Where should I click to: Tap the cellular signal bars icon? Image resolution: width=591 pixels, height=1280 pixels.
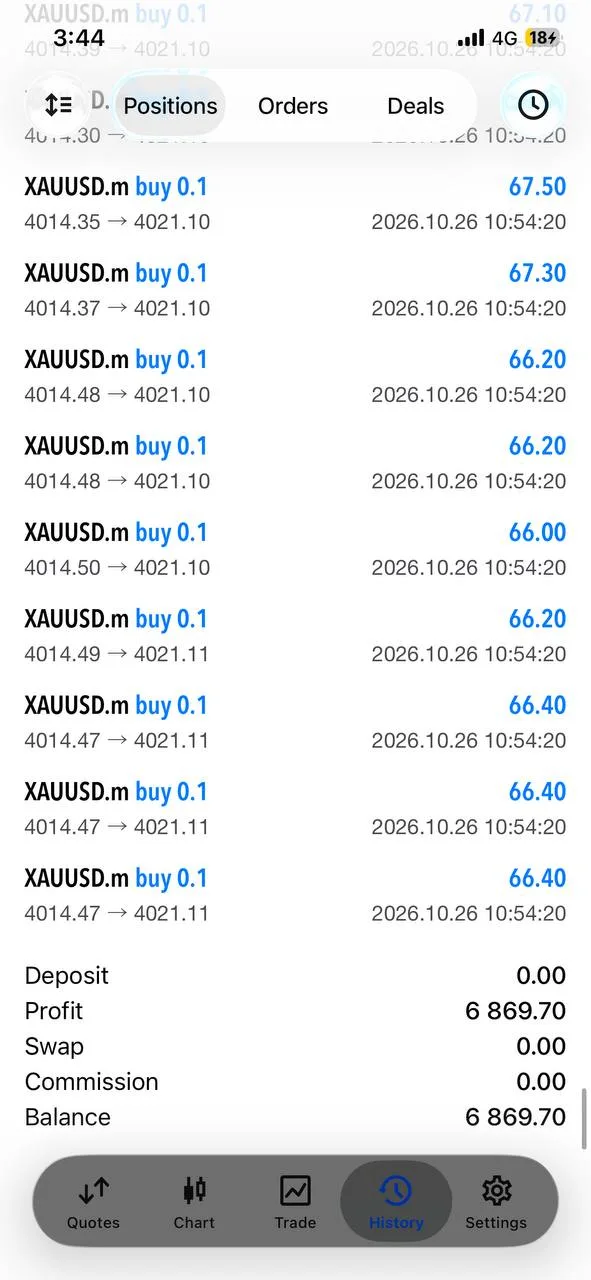(471, 38)
